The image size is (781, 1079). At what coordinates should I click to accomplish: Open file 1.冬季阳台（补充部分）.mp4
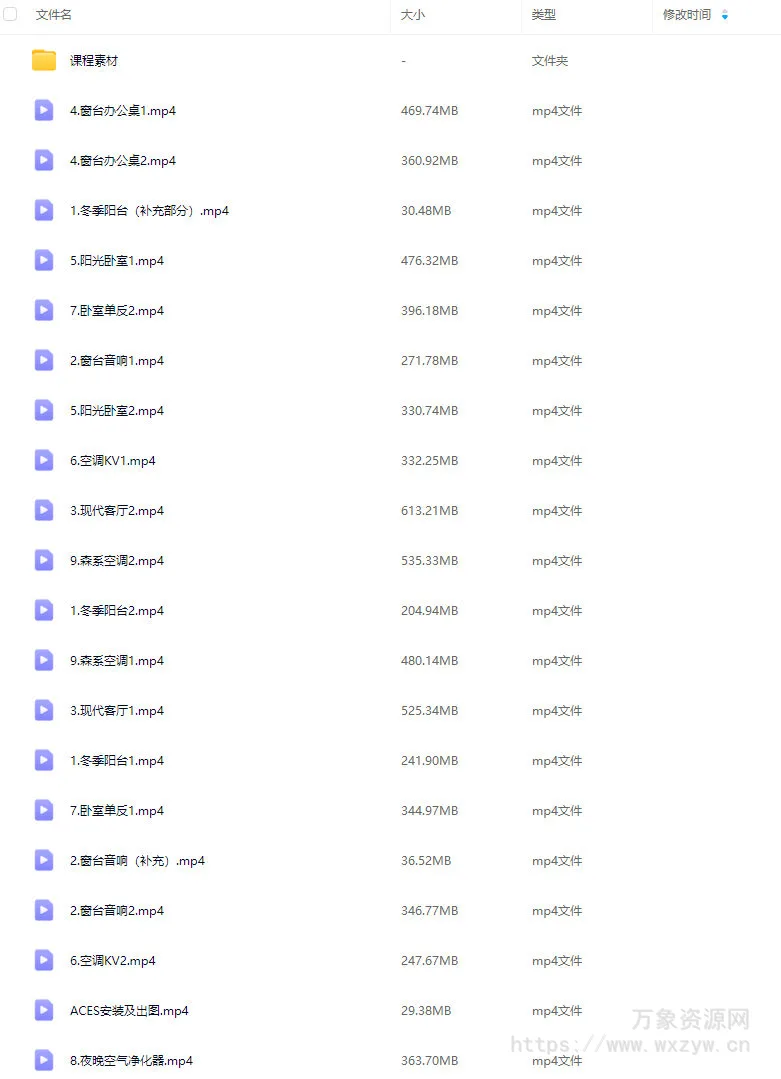tap(149, 211)
